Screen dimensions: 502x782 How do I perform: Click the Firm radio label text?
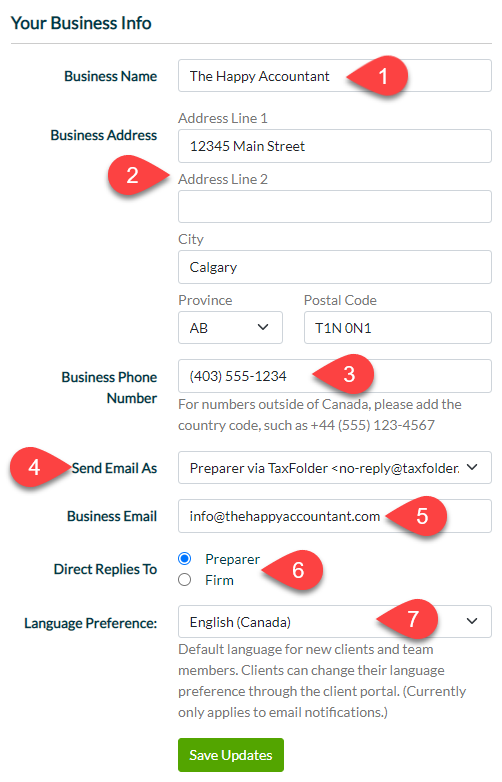point(219,580)
